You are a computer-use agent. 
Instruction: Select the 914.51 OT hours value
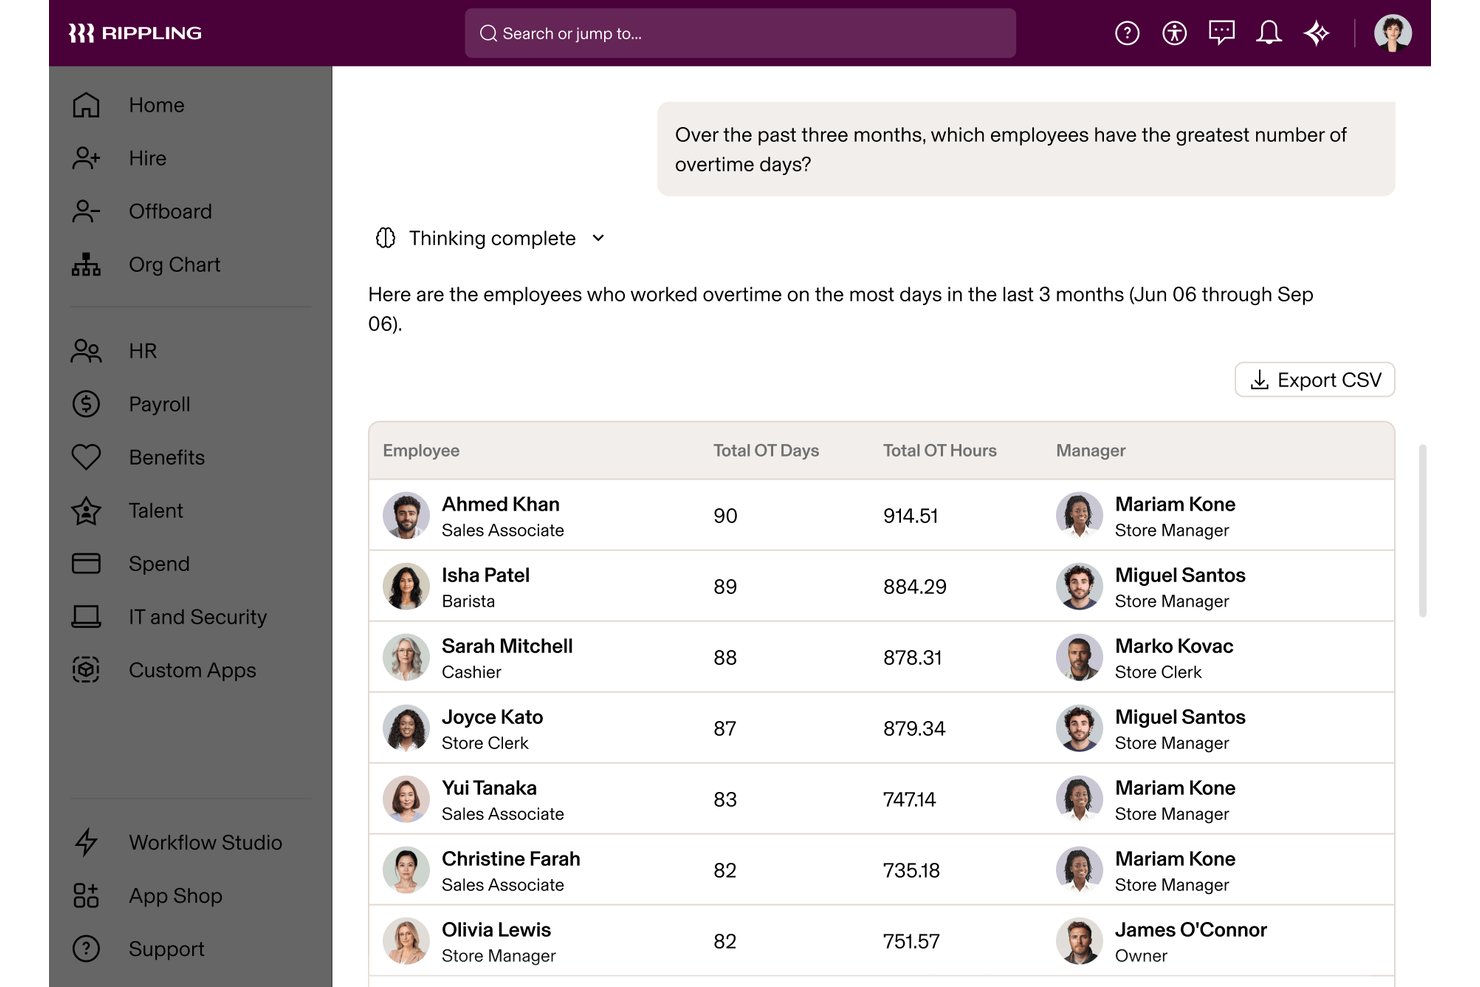[x=911, y=516]
